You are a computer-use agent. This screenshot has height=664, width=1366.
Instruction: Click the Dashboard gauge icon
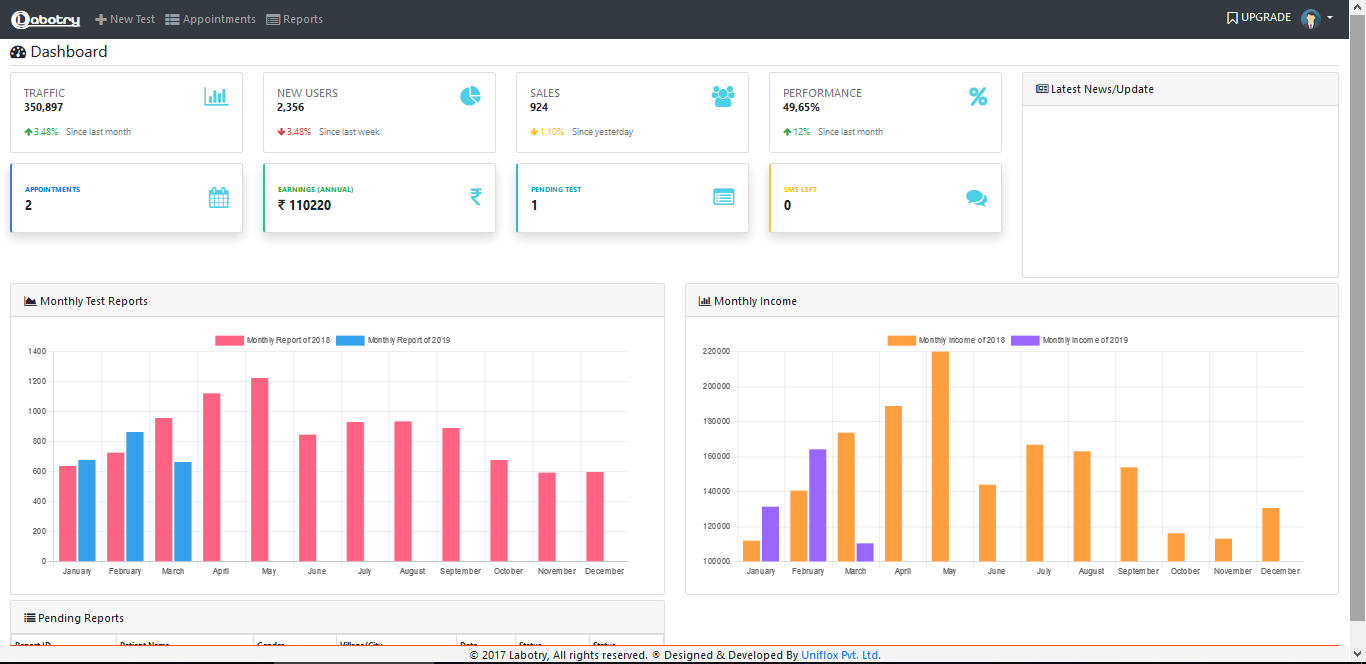(18, 52)
